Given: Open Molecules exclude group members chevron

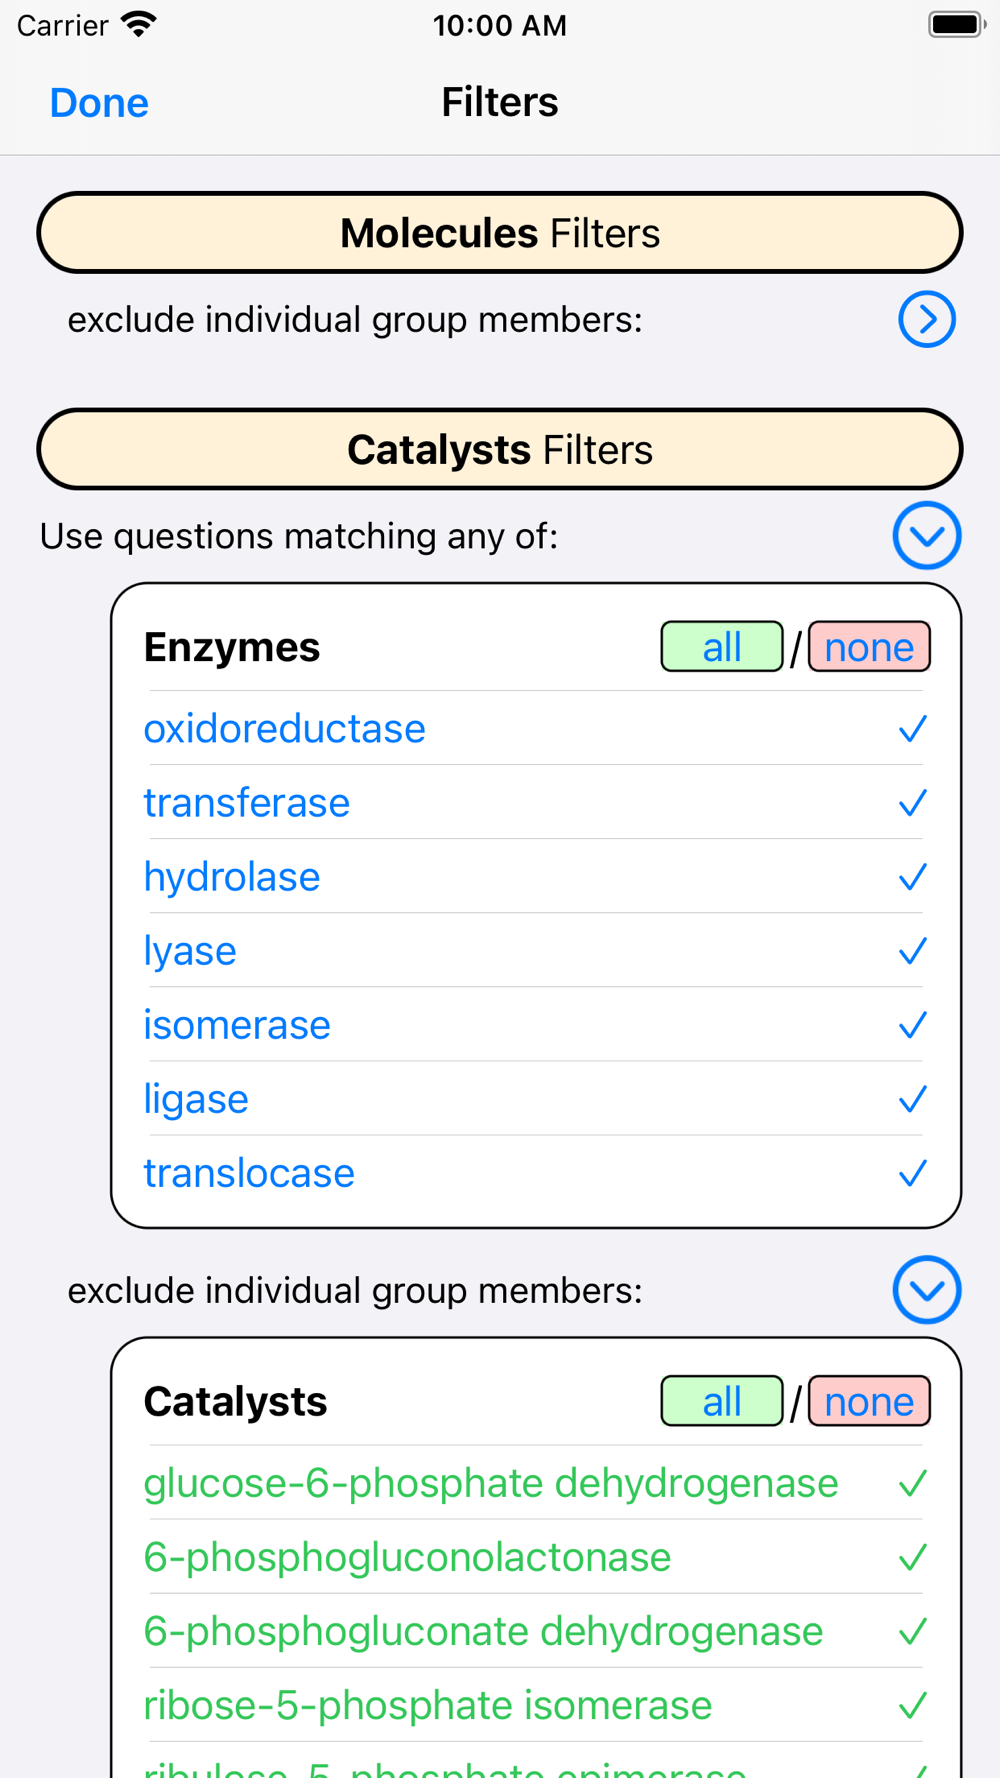Looking at the screenshot, I should pos(927,320).
